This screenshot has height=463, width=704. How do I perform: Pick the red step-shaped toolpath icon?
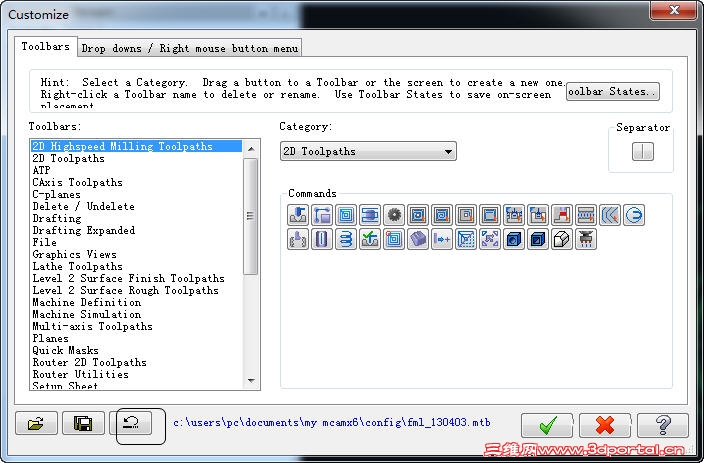click(x=562, y=215)
